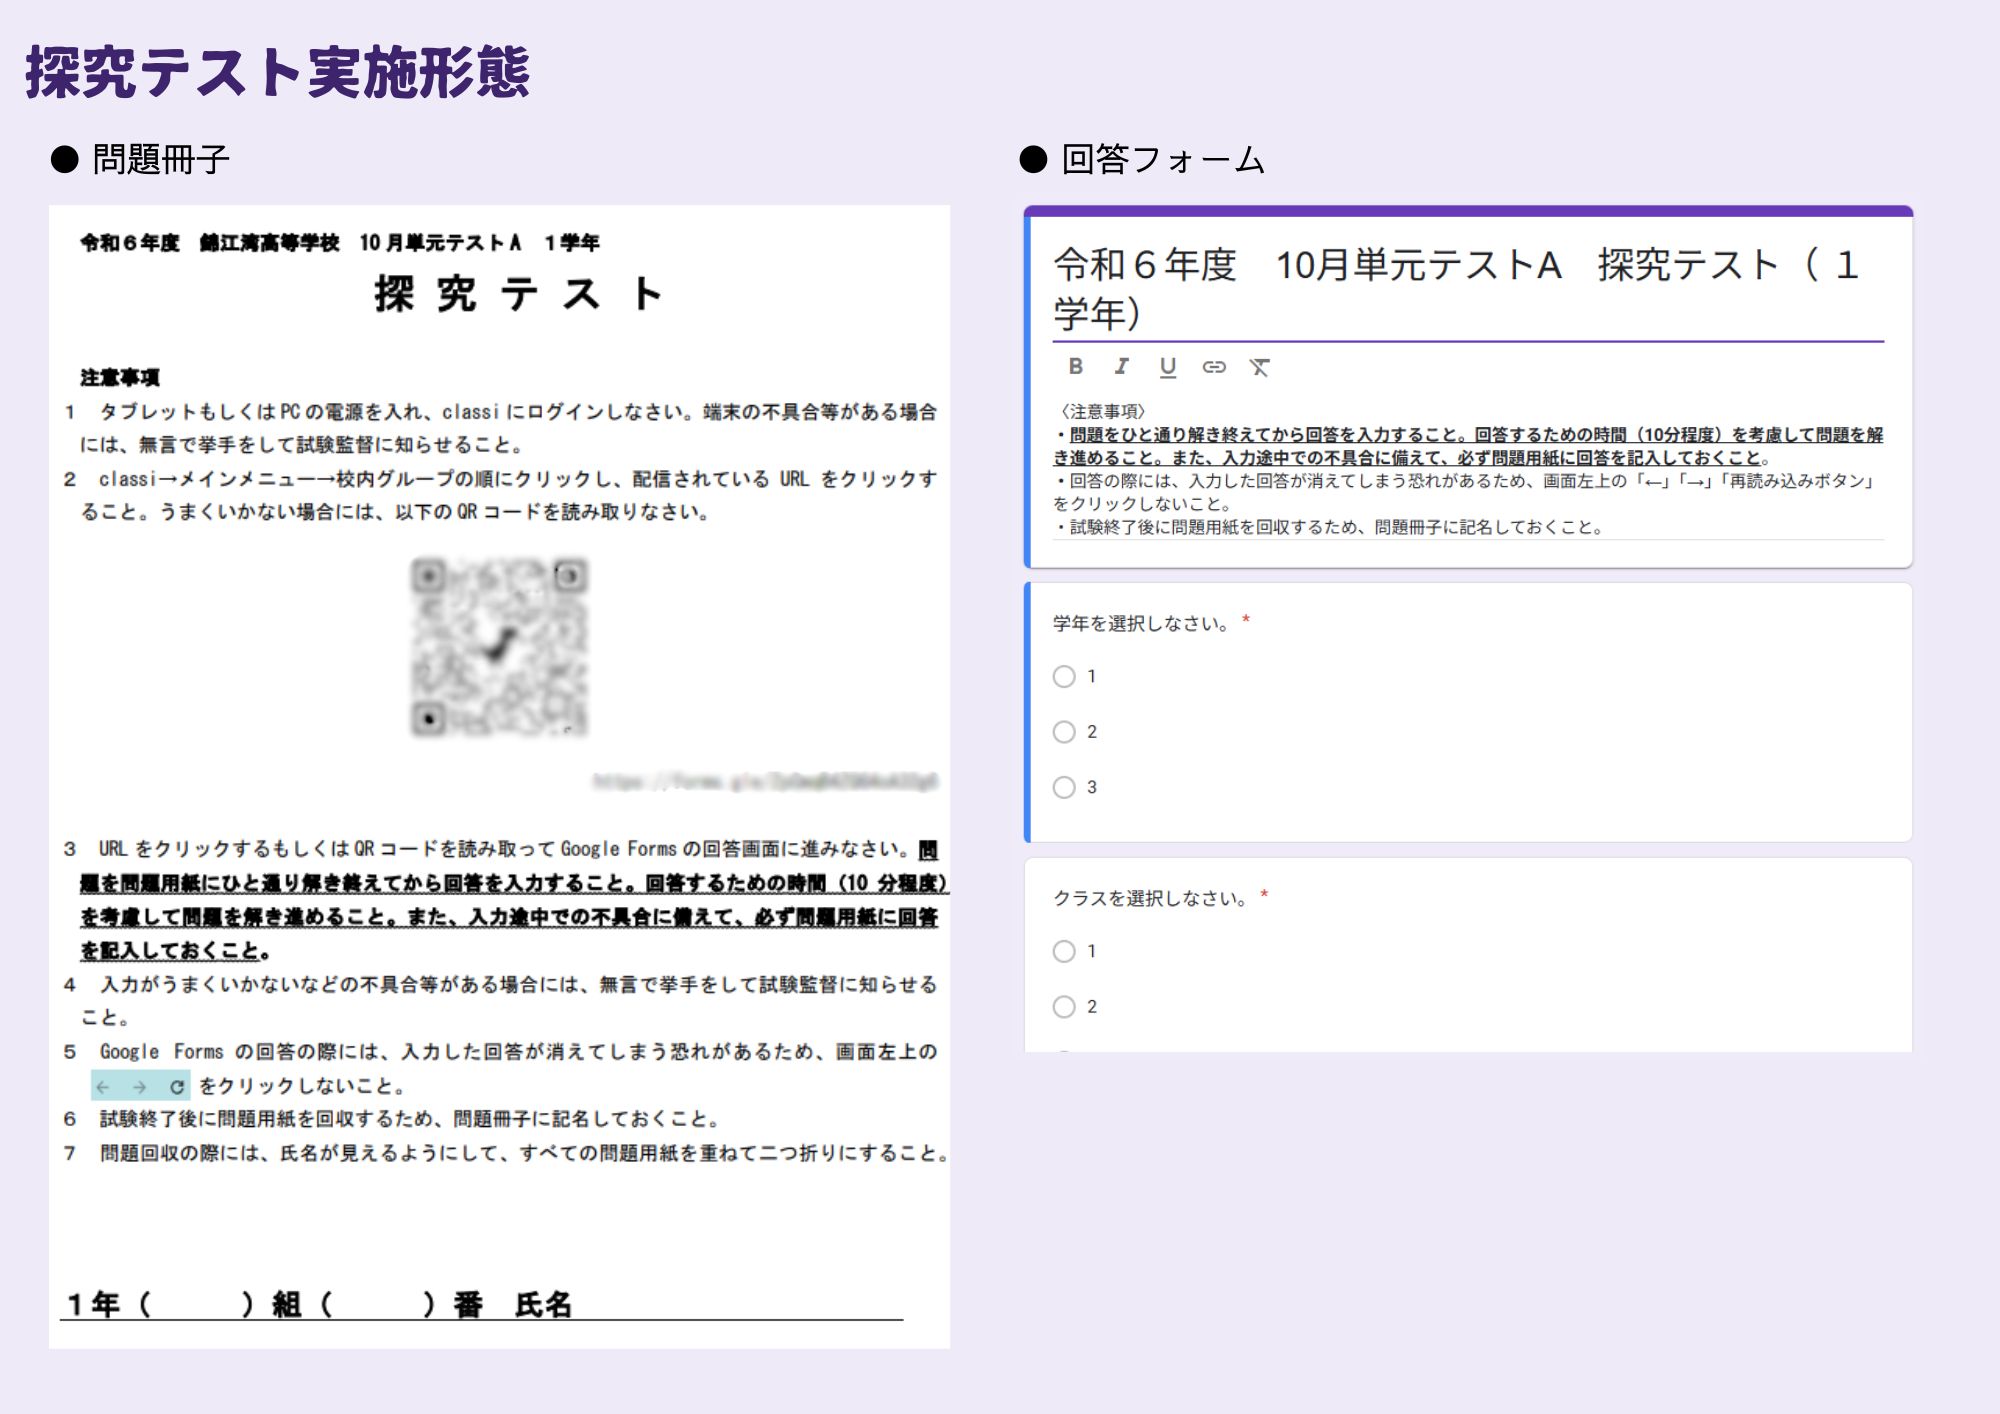Click the reload icon in booklet item 5
Viewport: 2000px width, 1414px height.
(176, 1087)
